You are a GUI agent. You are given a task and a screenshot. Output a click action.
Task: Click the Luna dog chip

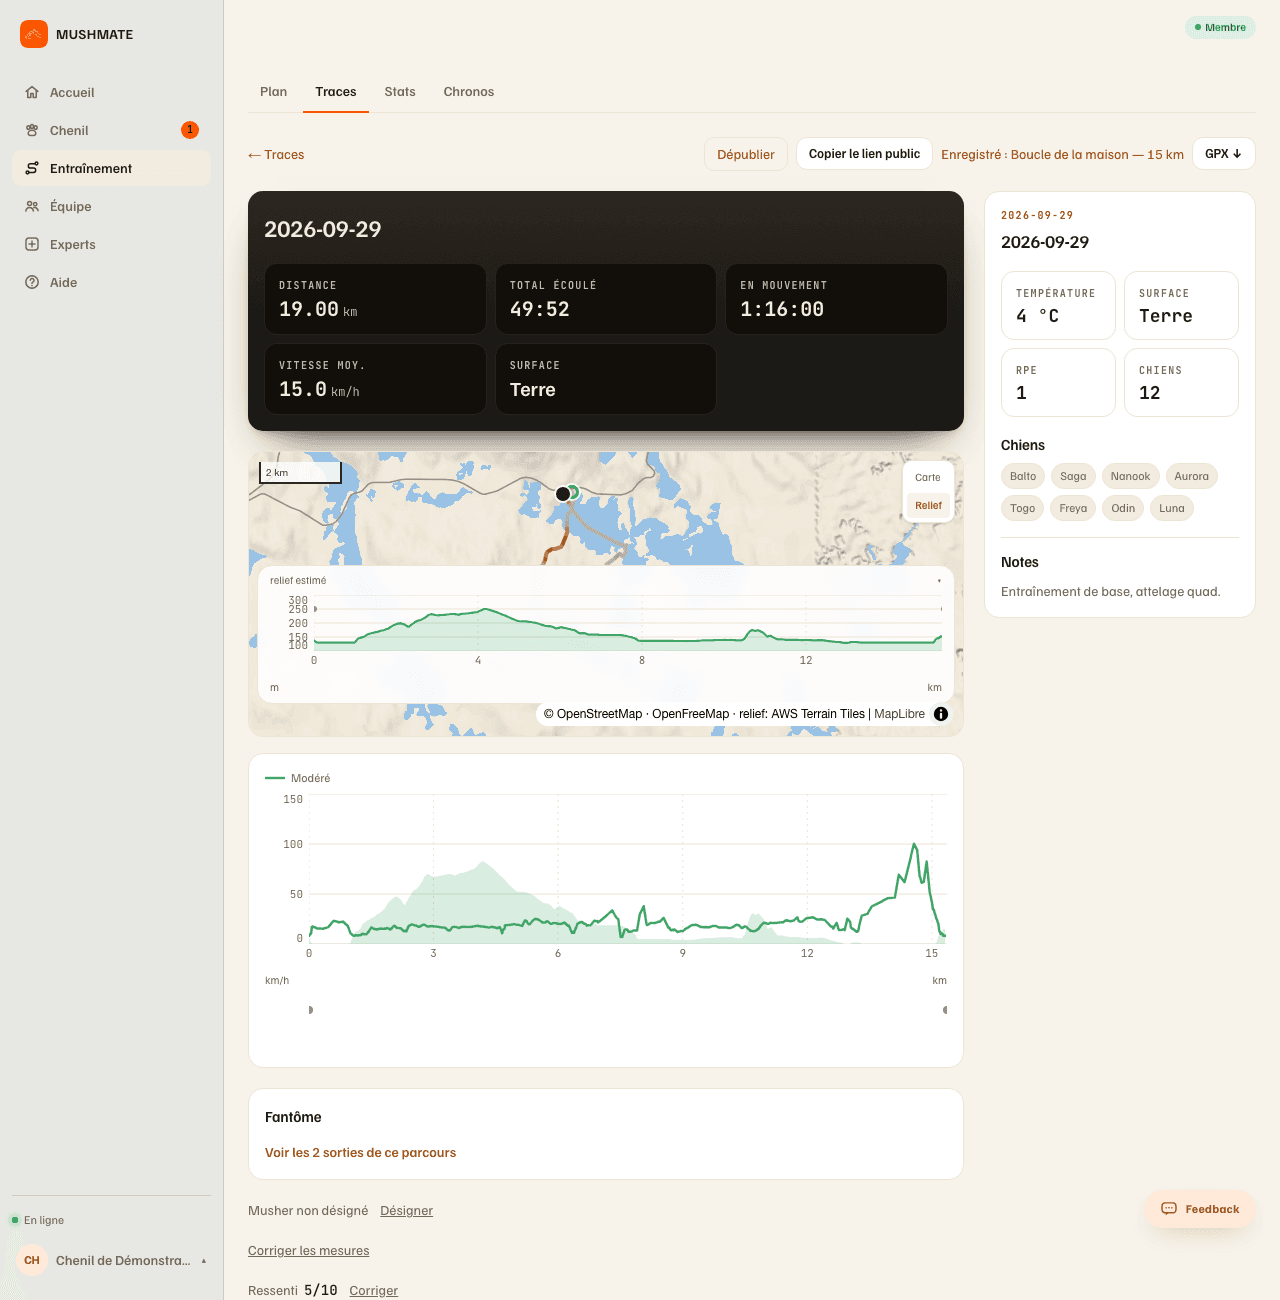1172,508
